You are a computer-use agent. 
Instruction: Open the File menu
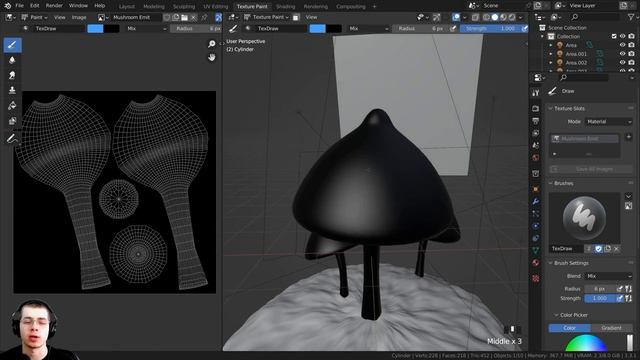tap(19, 6)
